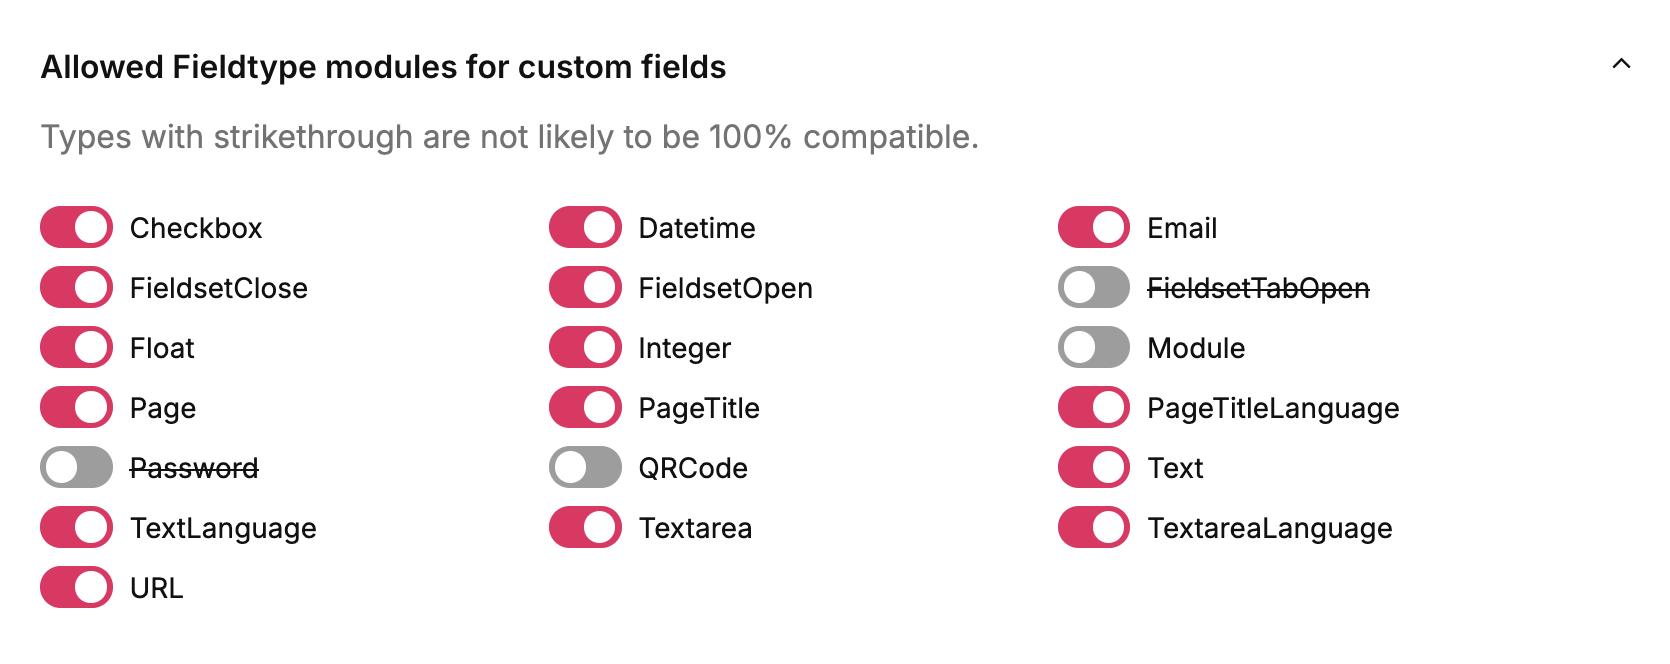Disable the Email fieldtype switch
1670x664 pixels.
click(1094, 228)
